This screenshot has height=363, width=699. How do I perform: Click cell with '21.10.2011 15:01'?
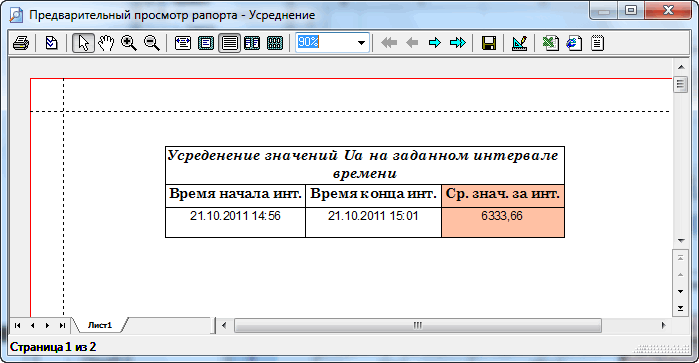point(373,222)
